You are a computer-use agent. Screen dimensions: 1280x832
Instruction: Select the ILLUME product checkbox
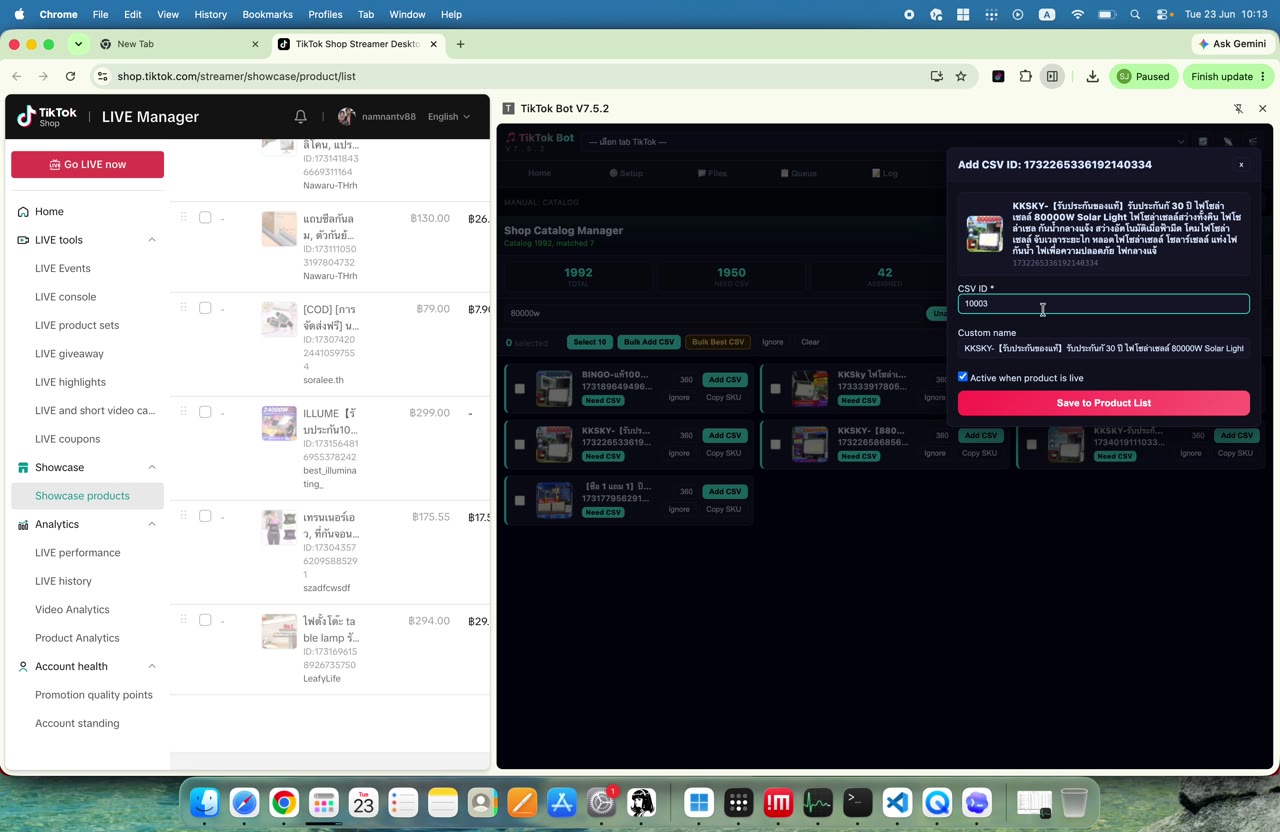(205, 412)
